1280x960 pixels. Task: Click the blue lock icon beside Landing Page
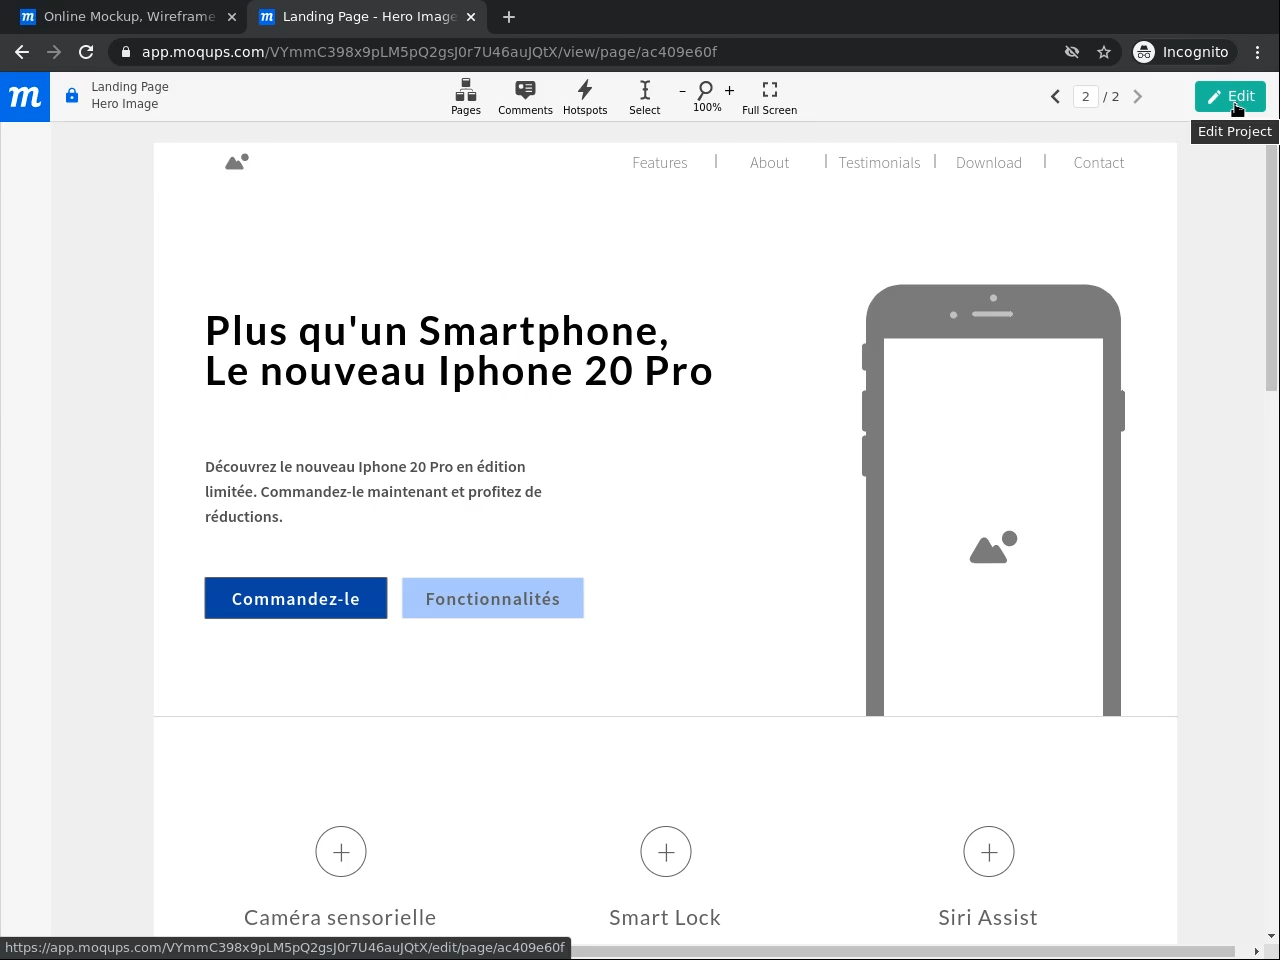(72, 96)
